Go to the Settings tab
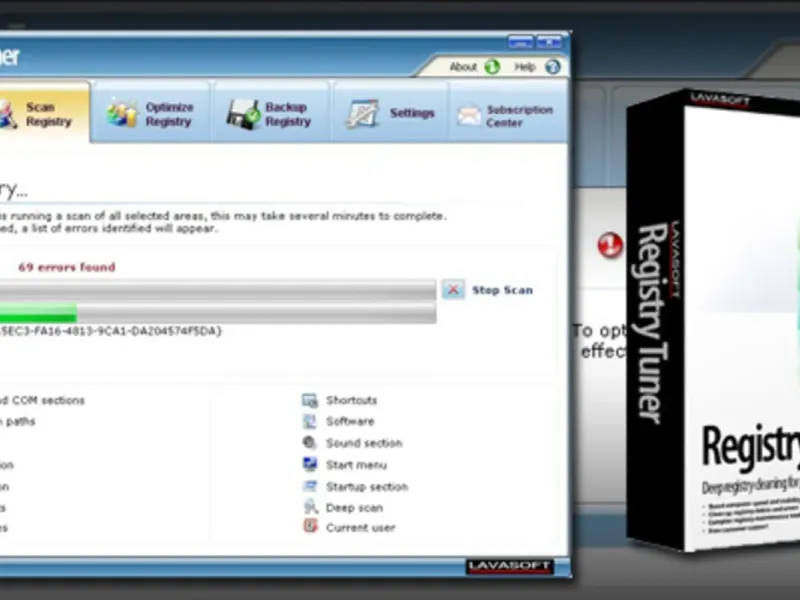This screenshot has height=600, width=800. 390,113
